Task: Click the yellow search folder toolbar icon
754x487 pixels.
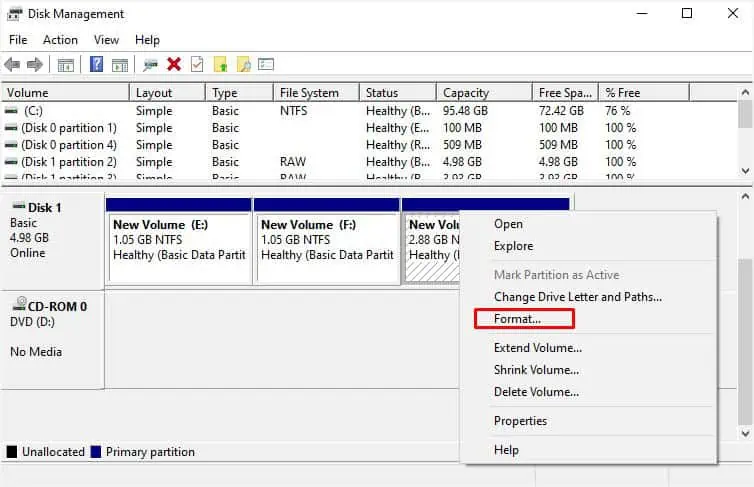Action: [244, 64]
